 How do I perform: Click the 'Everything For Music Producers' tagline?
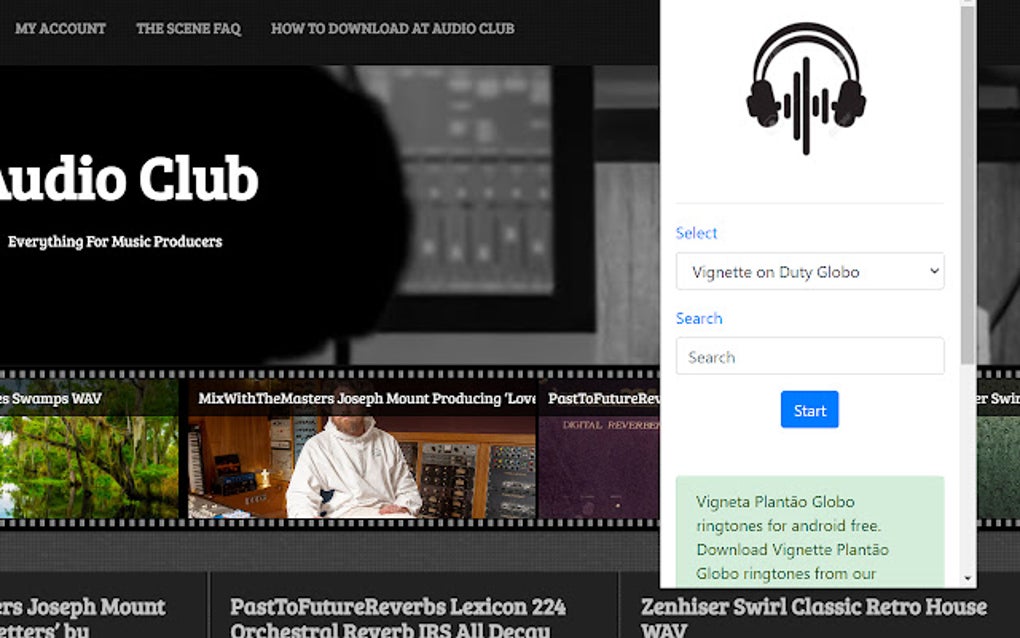tap(115, 241)
